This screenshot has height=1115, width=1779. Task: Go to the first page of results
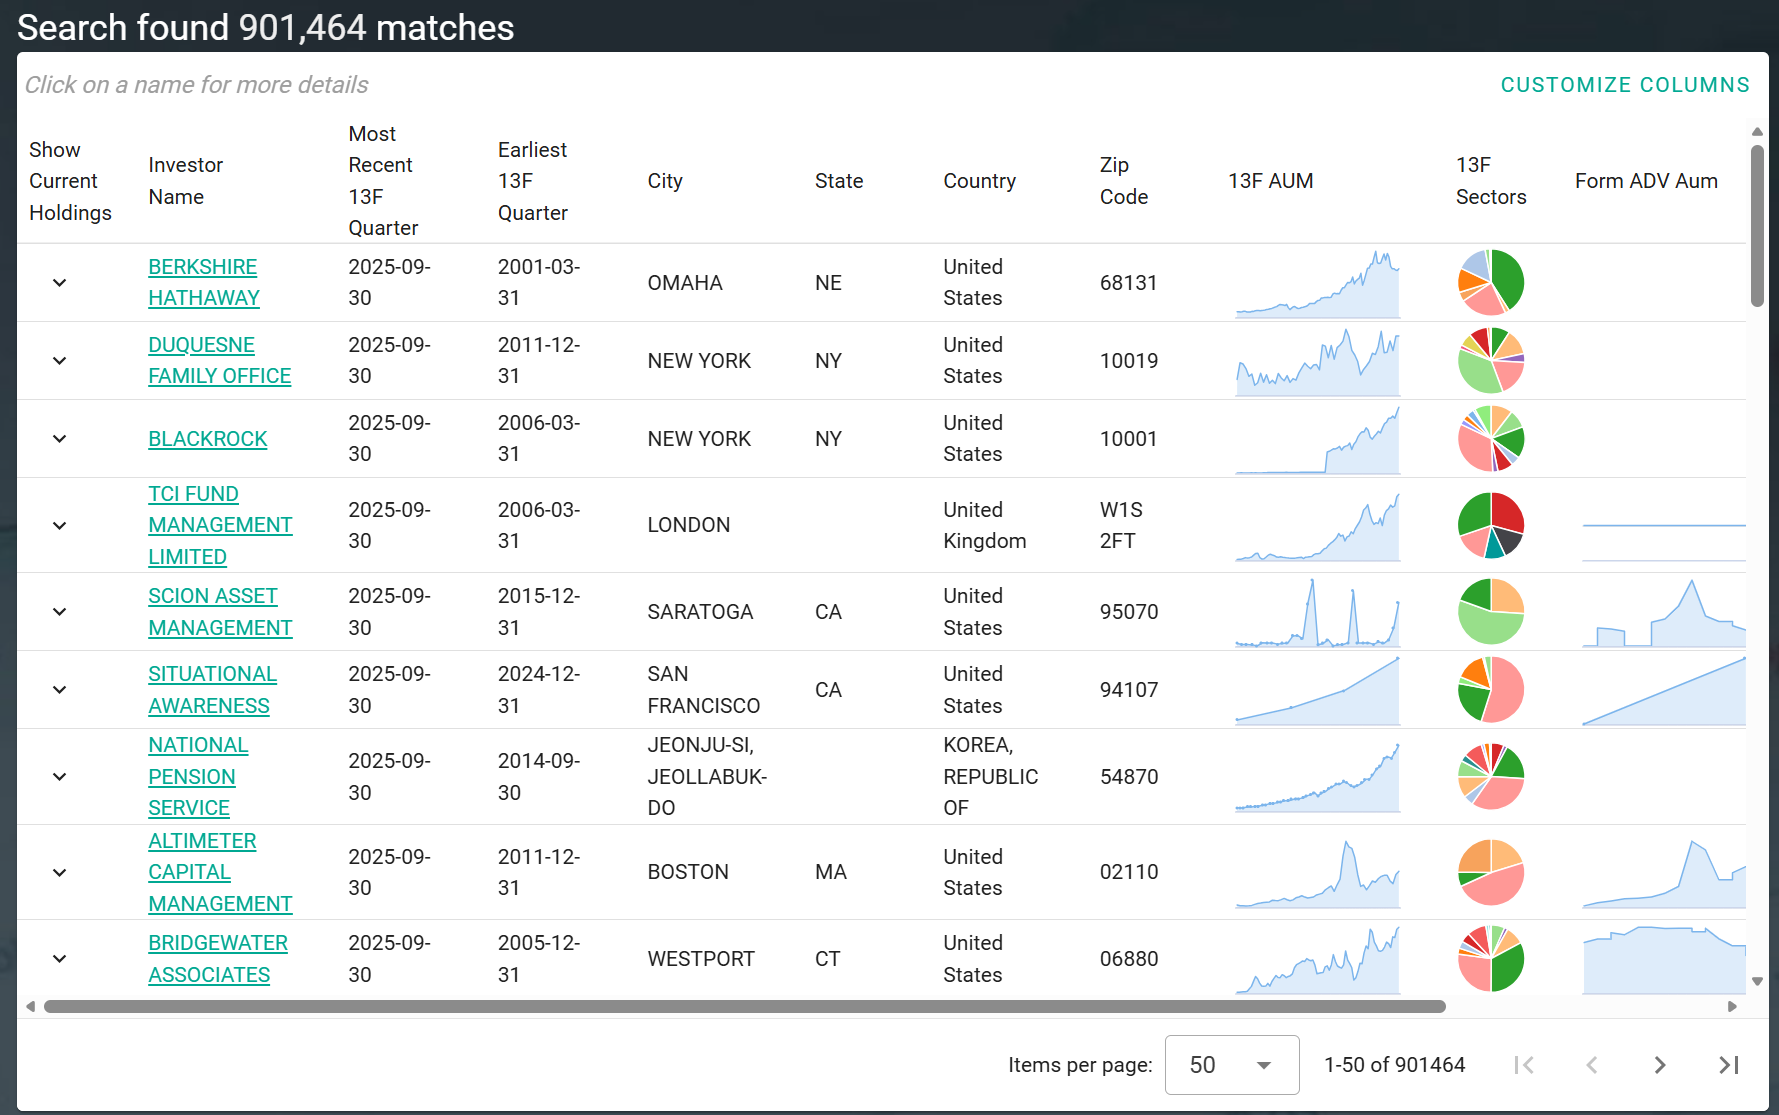(1524, 1065)
